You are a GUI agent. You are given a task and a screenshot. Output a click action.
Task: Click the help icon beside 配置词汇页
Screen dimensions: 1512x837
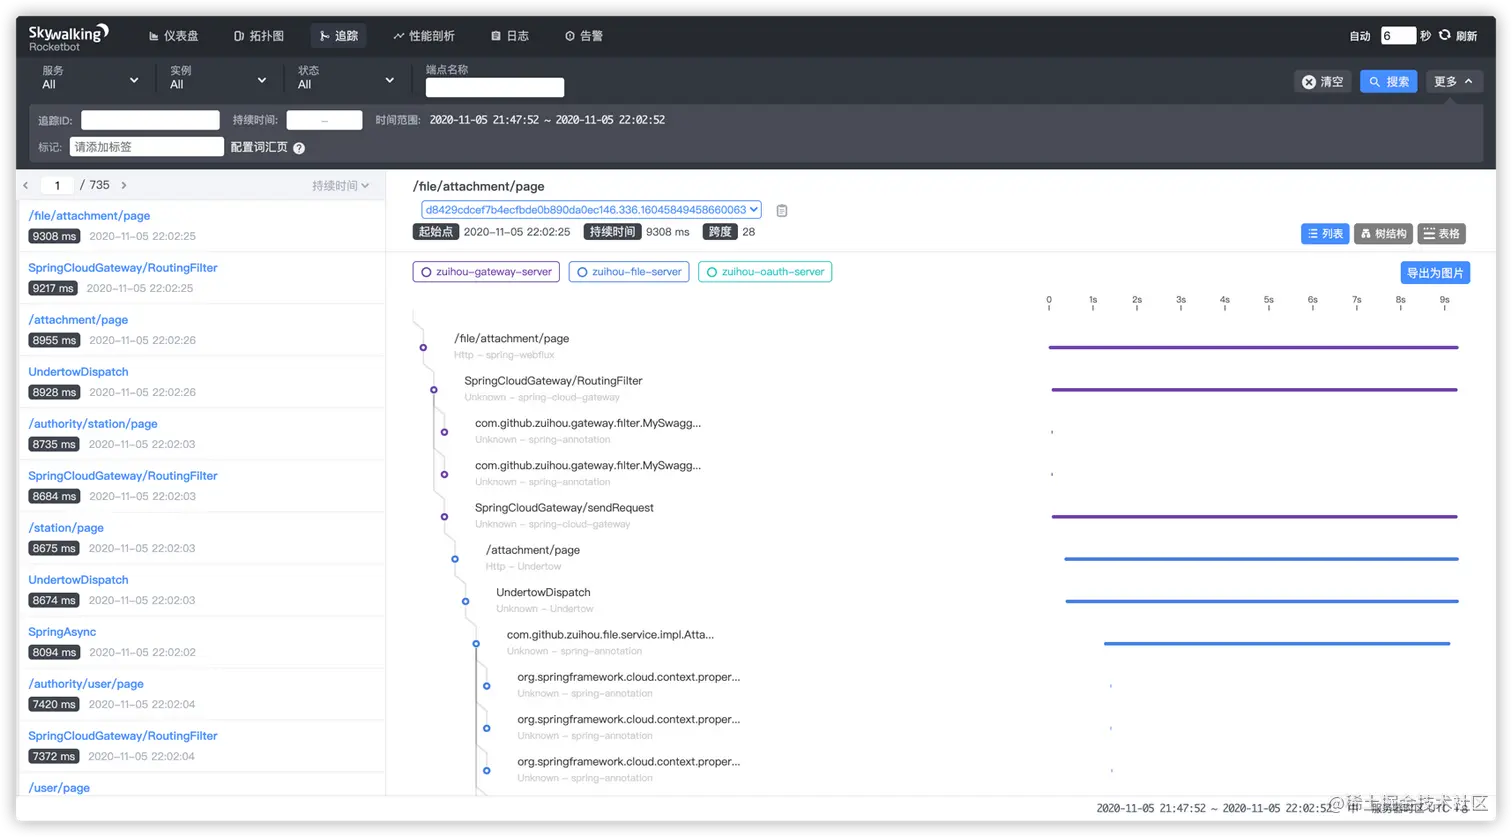click(x=299, y=148)
